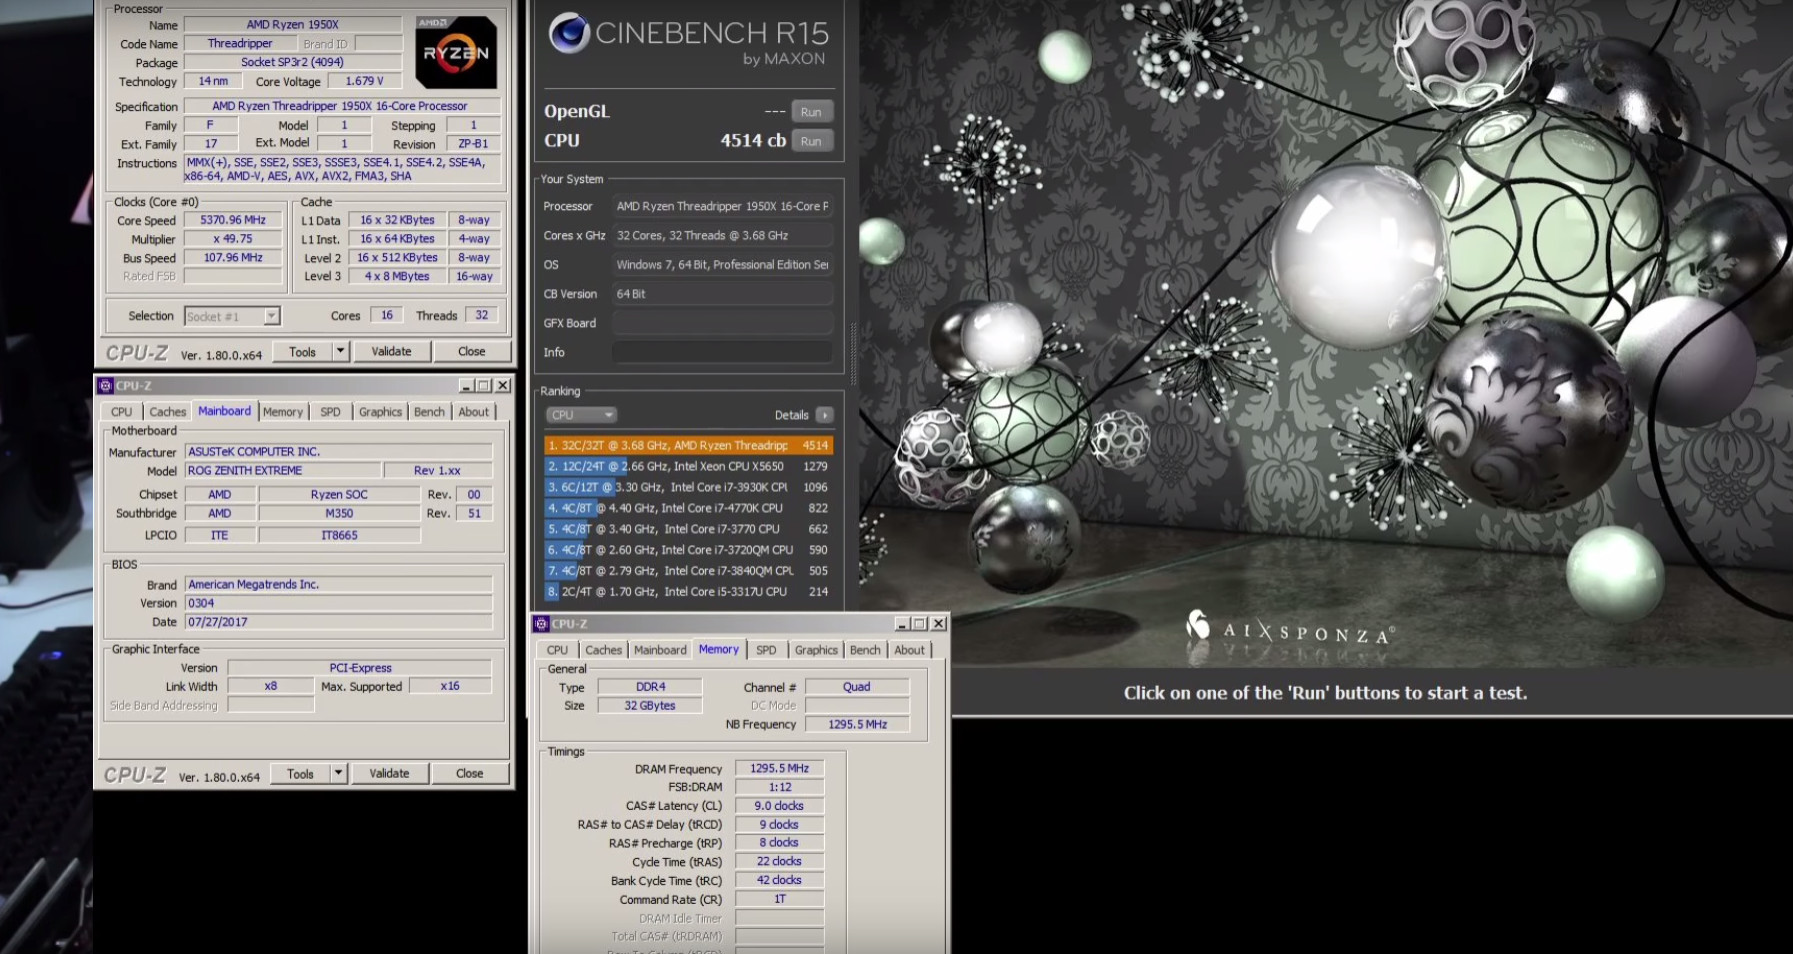Click the Details arrow button in Ranking
The image size is (1793, 954).
(824, 415)
